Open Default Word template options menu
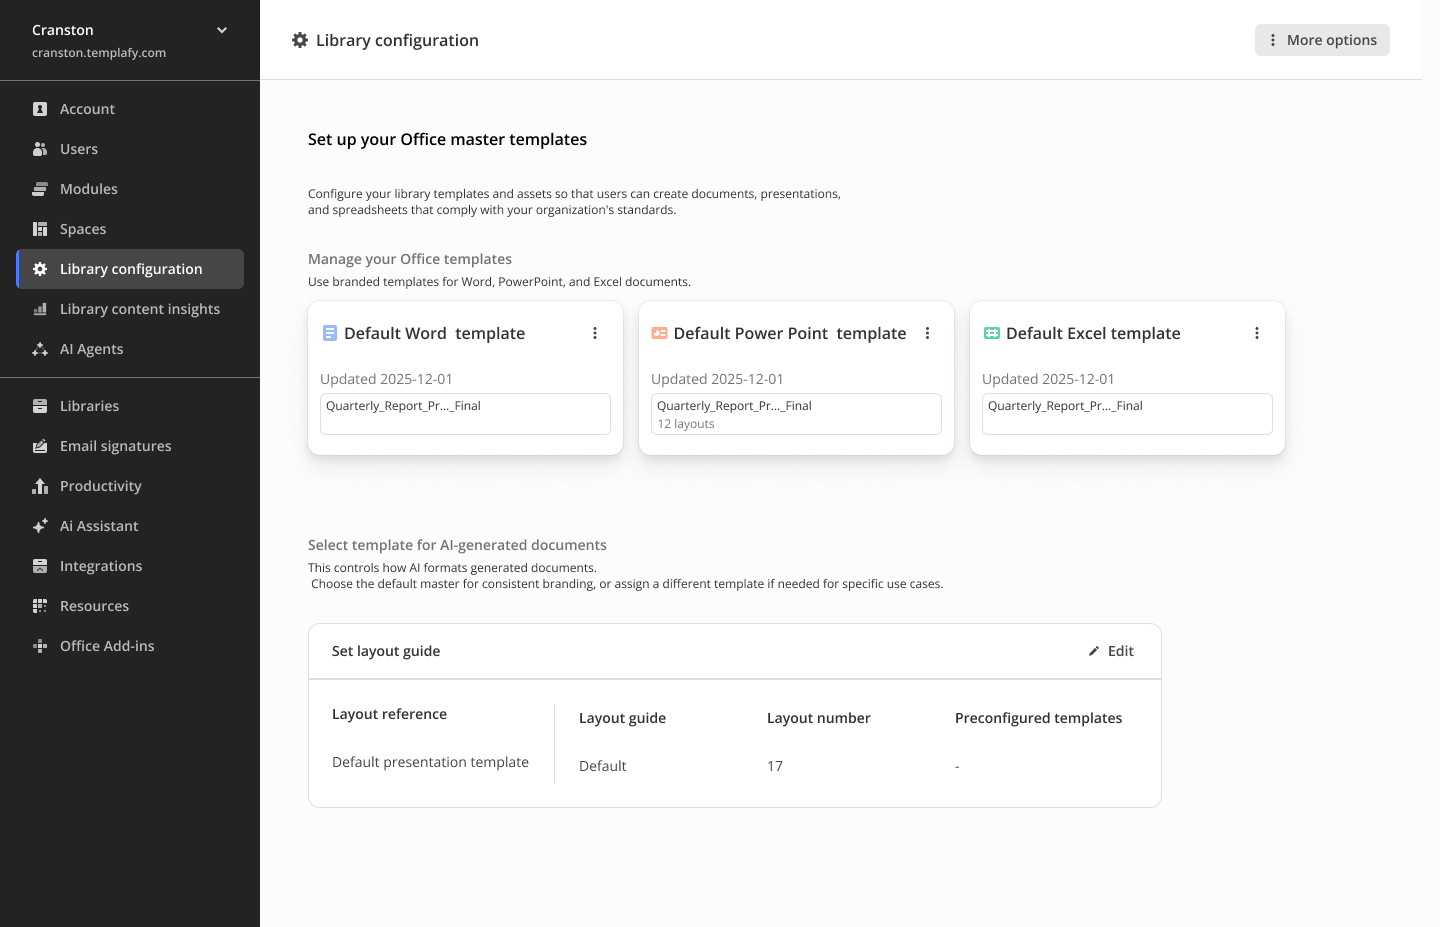Image resolution: width=1440 pixels, height=927 pixels. point(595,333)
